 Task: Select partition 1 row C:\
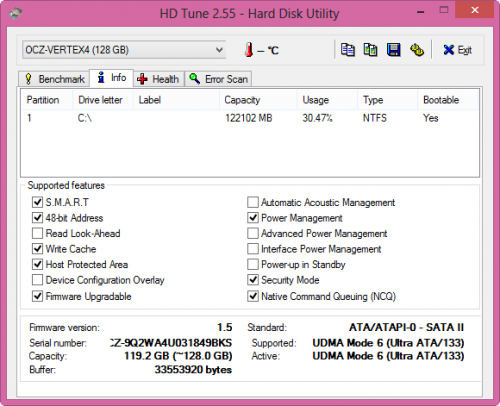point(250,118)
